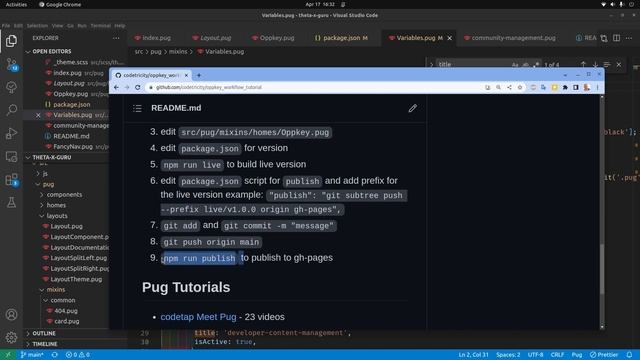Viewport: 640px width, 360px height.
Task: Click the Prettier status bar item
Action: [604, 355]
